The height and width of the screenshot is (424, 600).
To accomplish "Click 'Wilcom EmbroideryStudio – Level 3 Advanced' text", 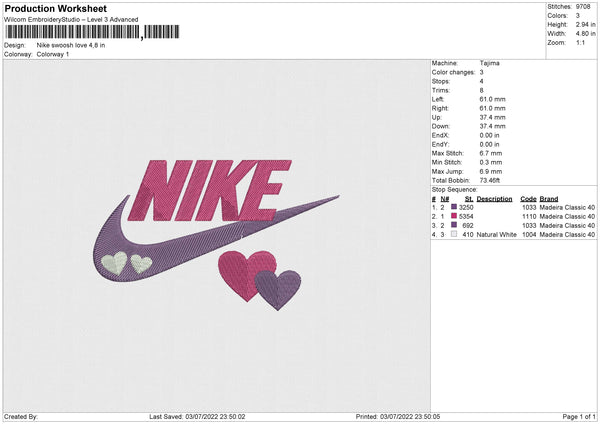I will (x=71, y=20).
